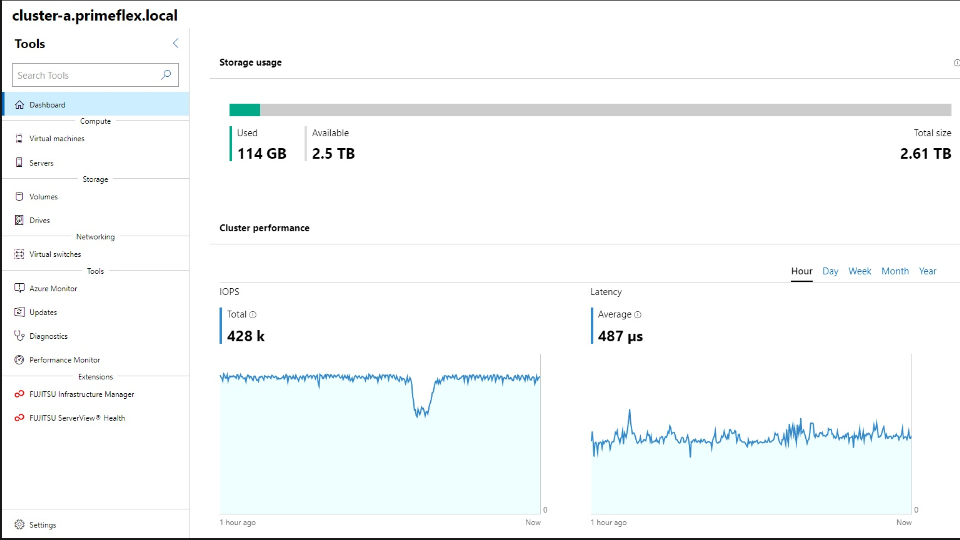Image resolution: width=960 pixels, height=540 pixels.
Task: Click the Virtual switches icon
Action: click(19, 254)
